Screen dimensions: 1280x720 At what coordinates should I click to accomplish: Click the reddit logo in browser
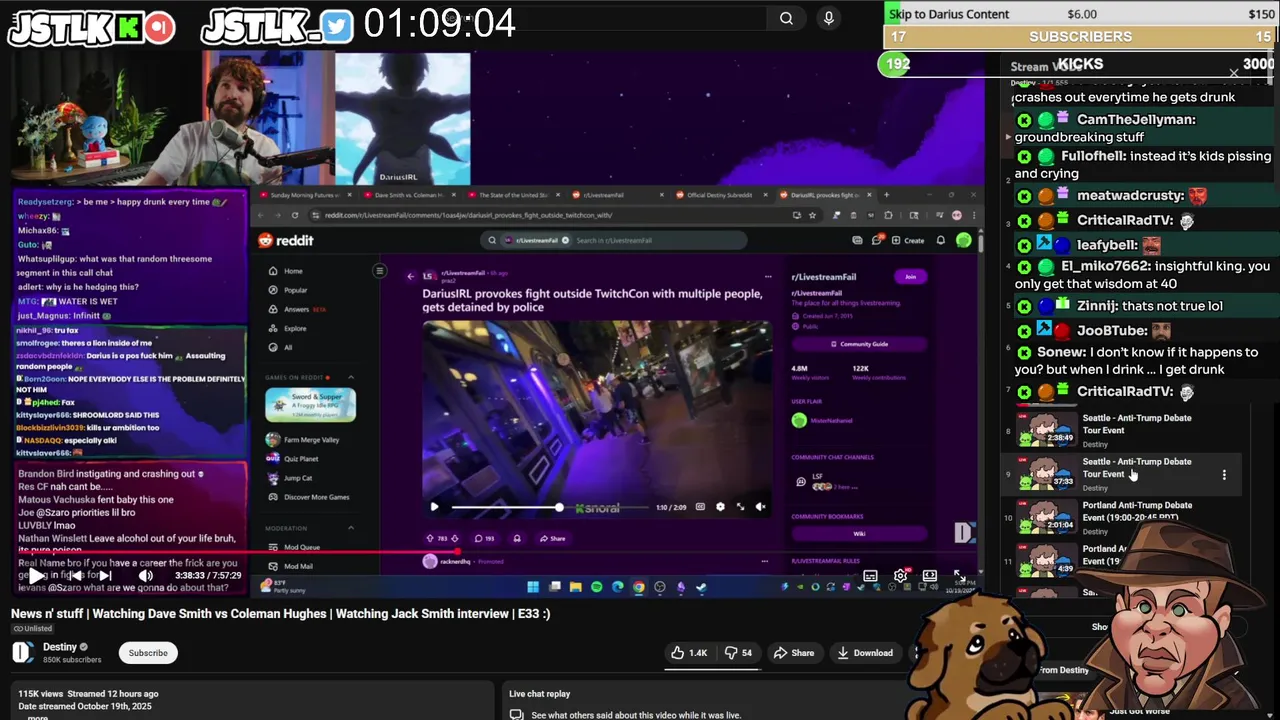click(286, 240)
